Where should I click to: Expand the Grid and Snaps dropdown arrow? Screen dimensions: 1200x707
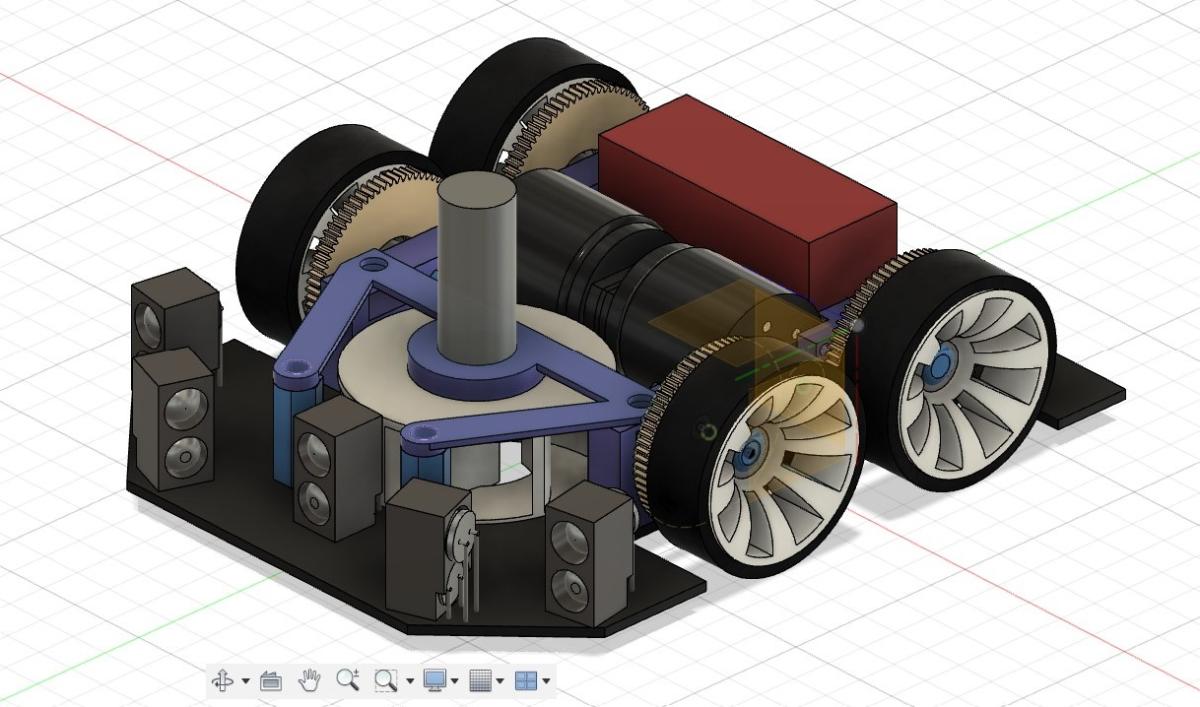[500, 682]
